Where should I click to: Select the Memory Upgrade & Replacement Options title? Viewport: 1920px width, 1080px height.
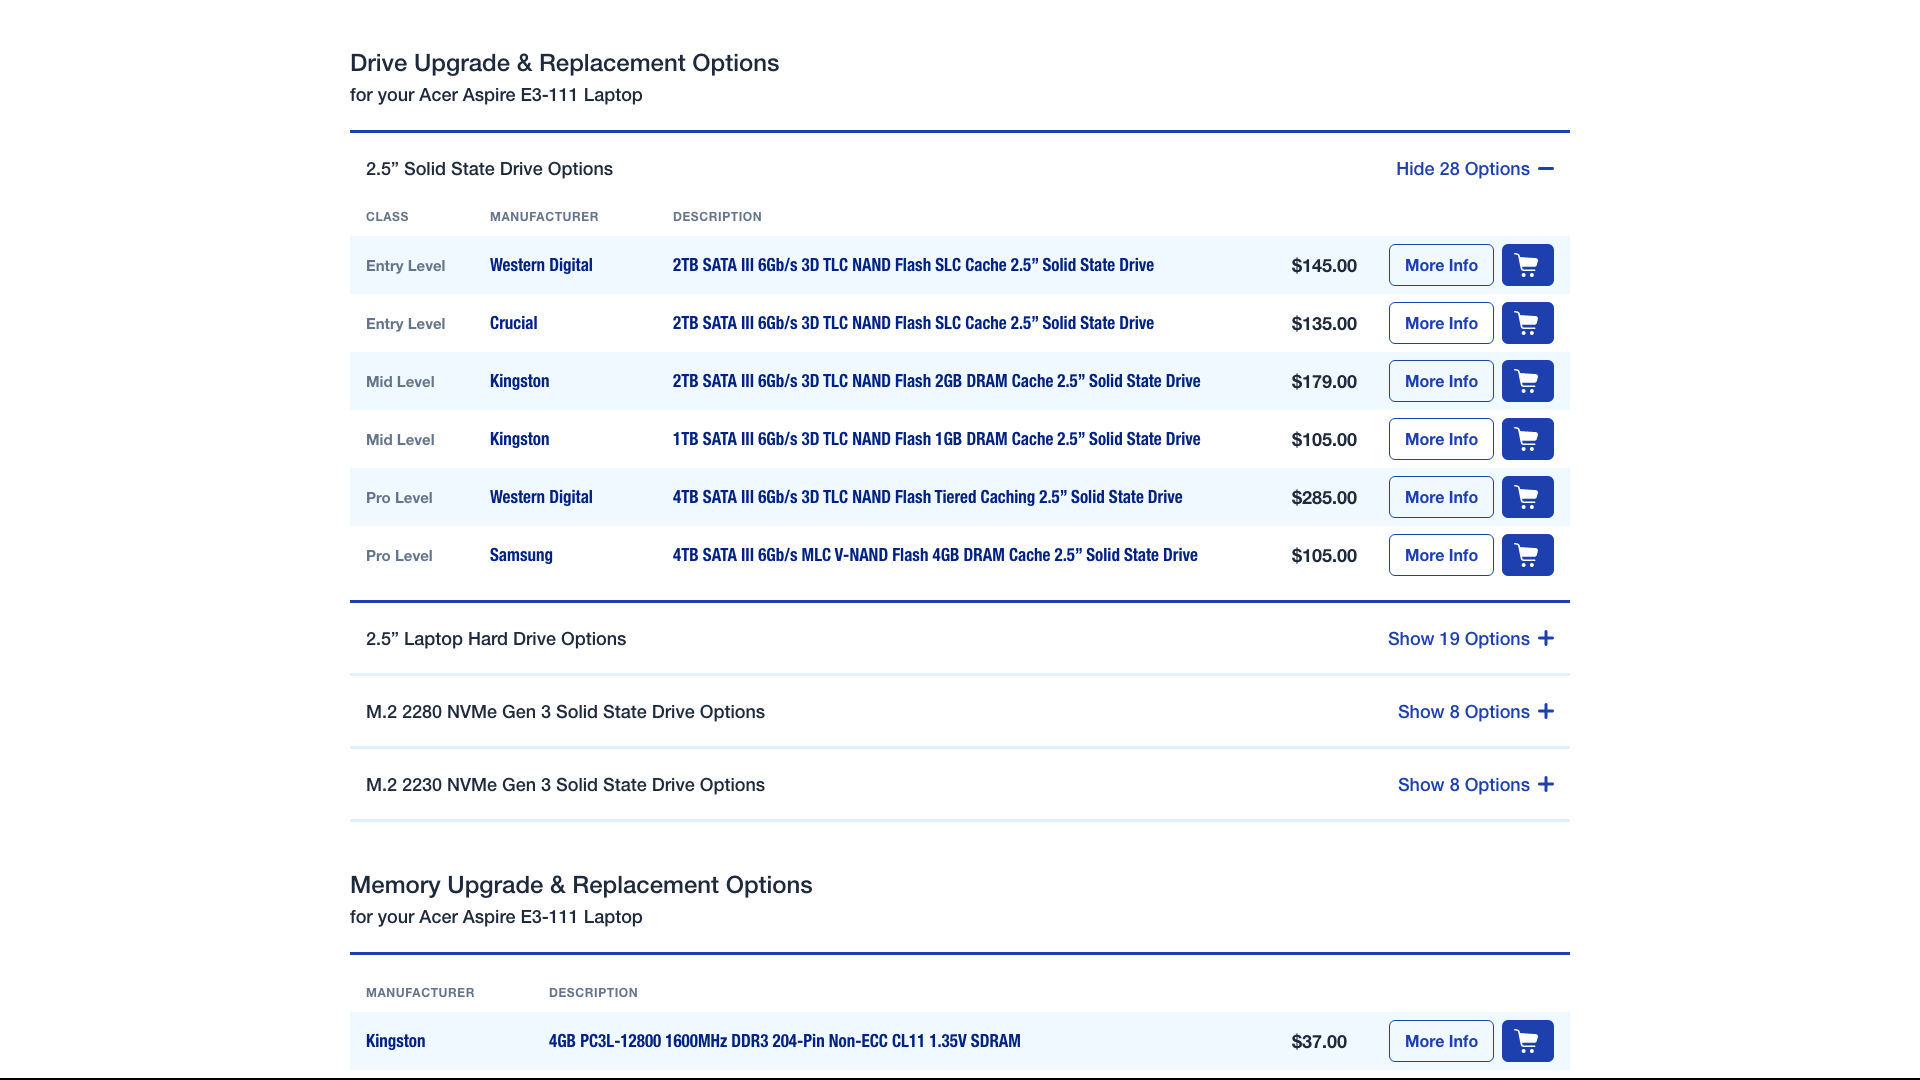click(581, 885)
